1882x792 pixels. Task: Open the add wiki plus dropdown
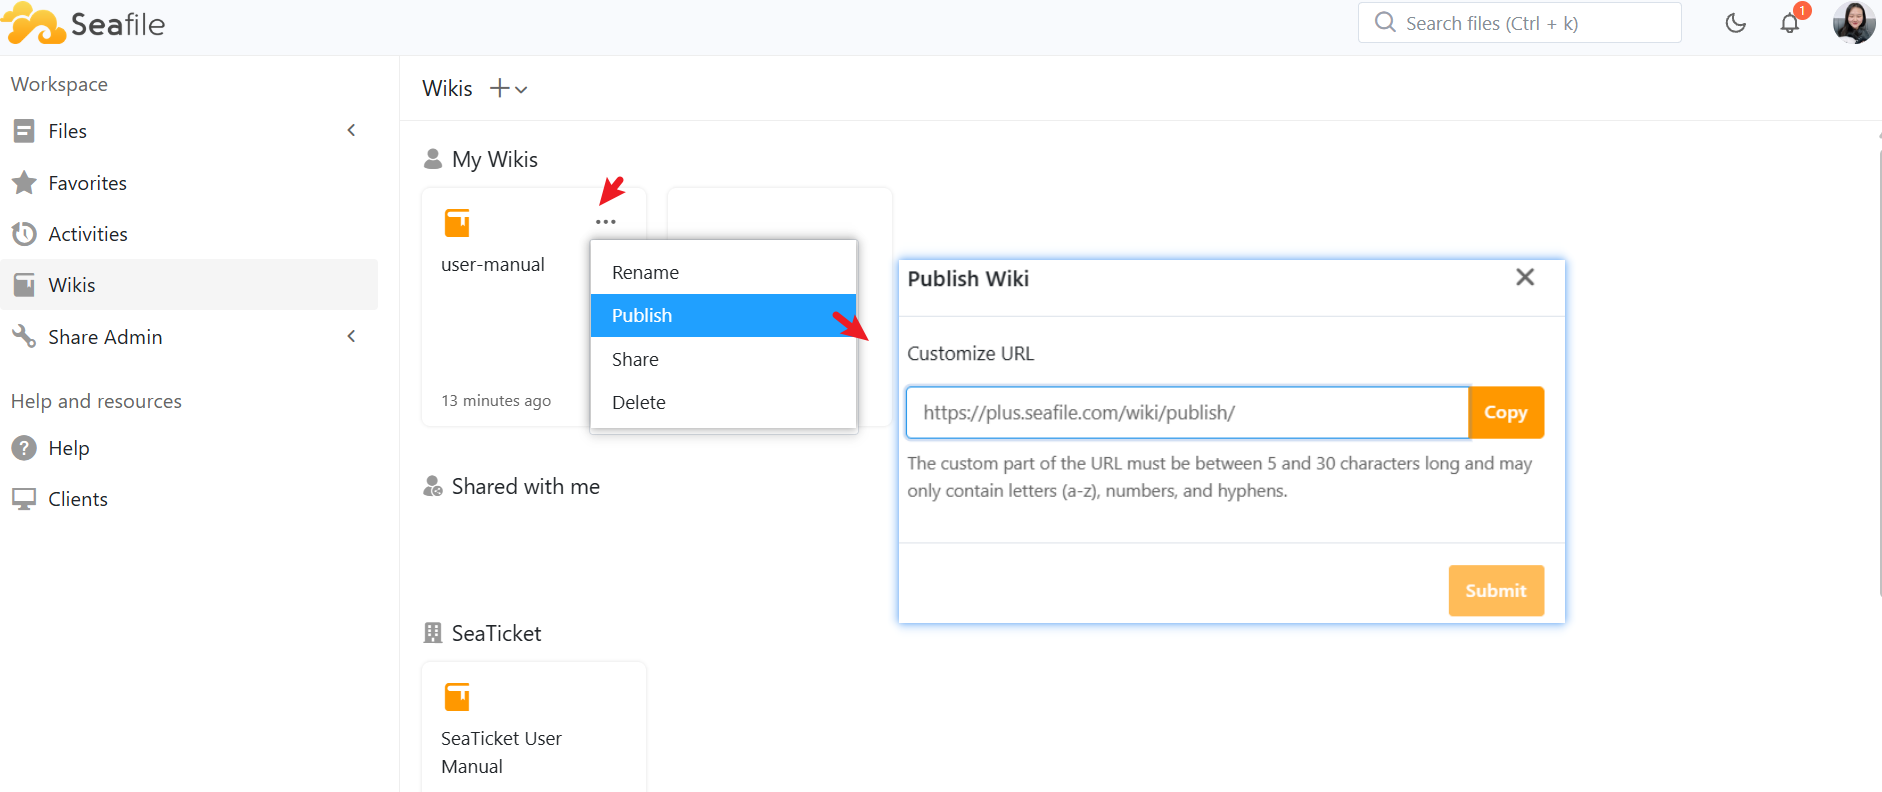pyautogui.click(x=508, y=89)
